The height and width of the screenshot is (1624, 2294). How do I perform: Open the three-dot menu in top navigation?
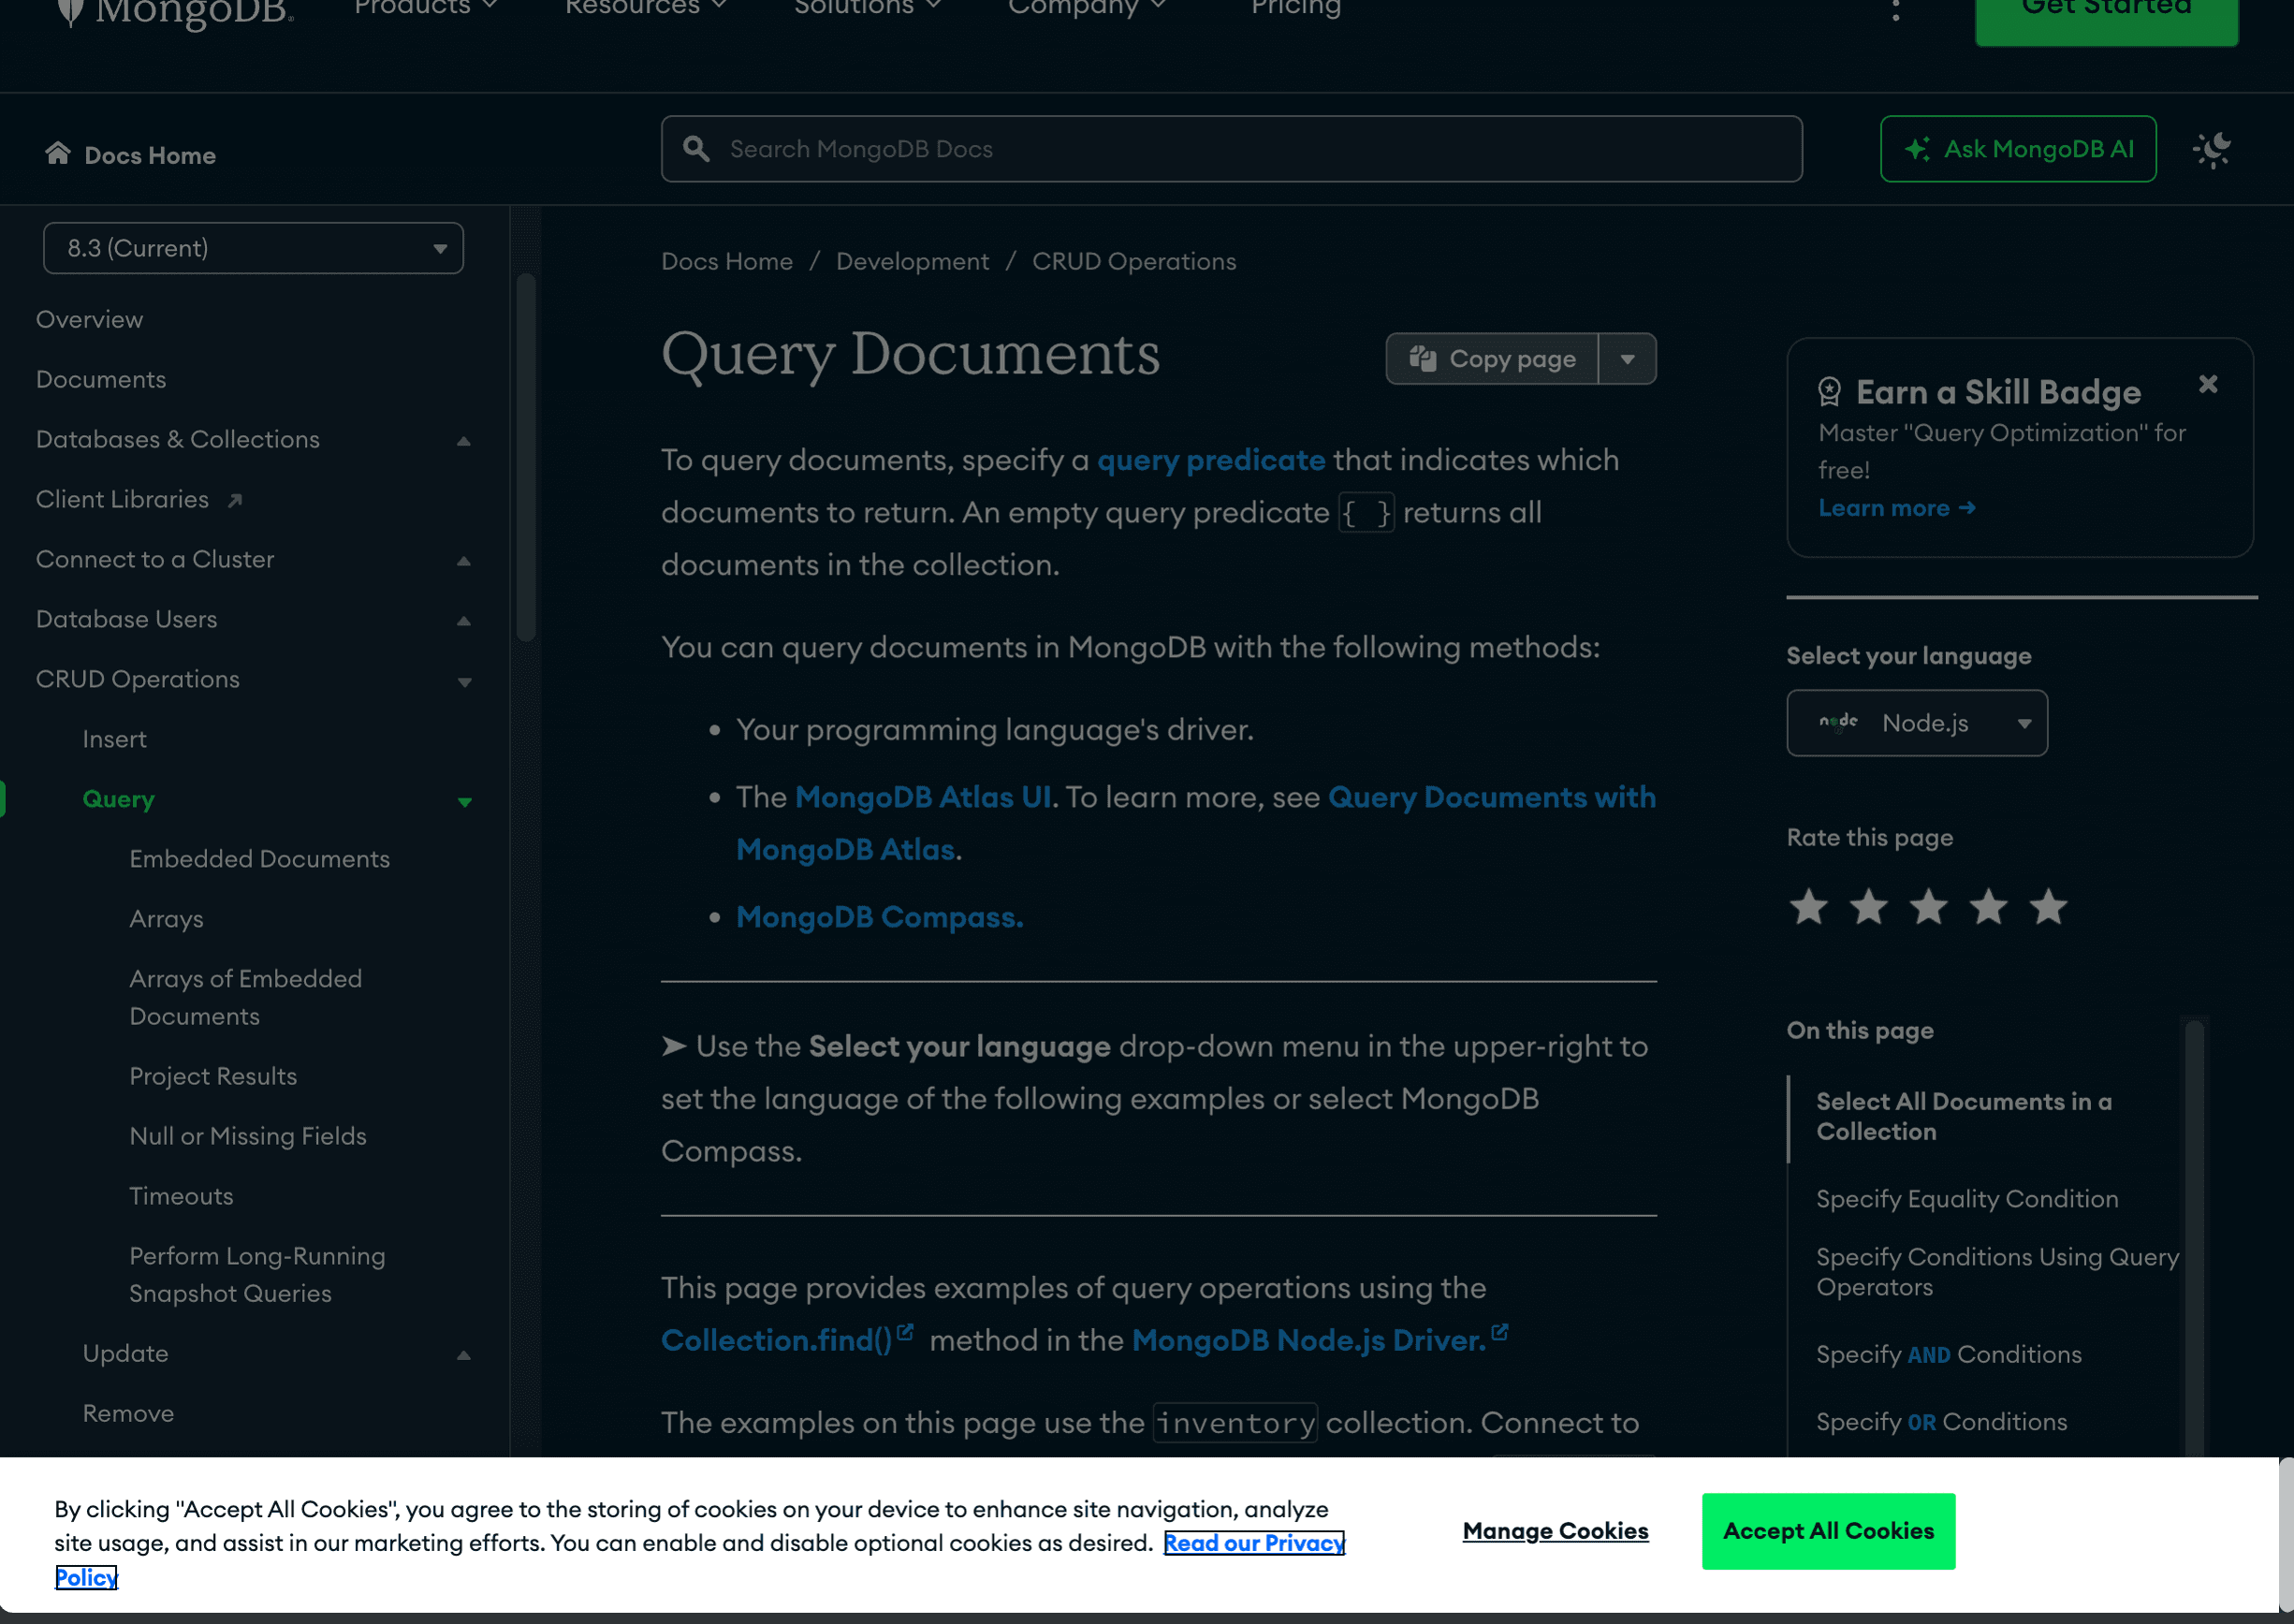(1895, 10)
